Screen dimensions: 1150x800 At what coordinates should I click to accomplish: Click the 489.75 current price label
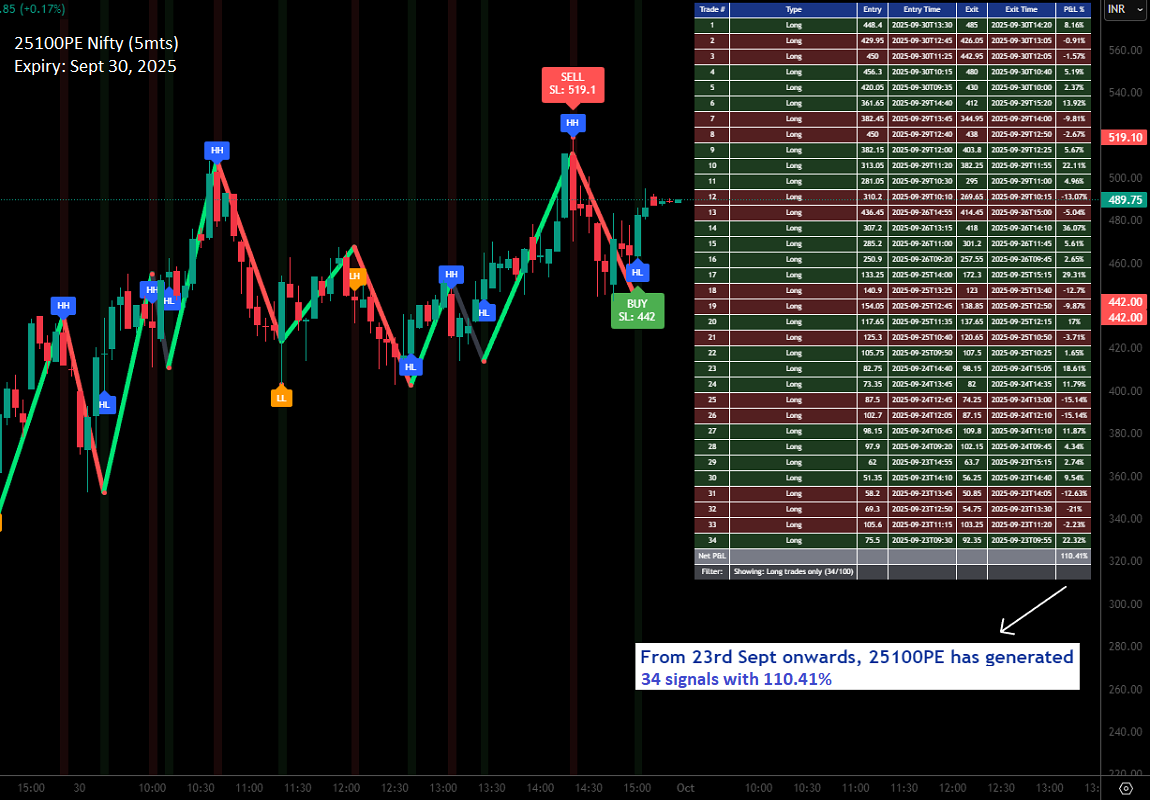coord(1123,200)
